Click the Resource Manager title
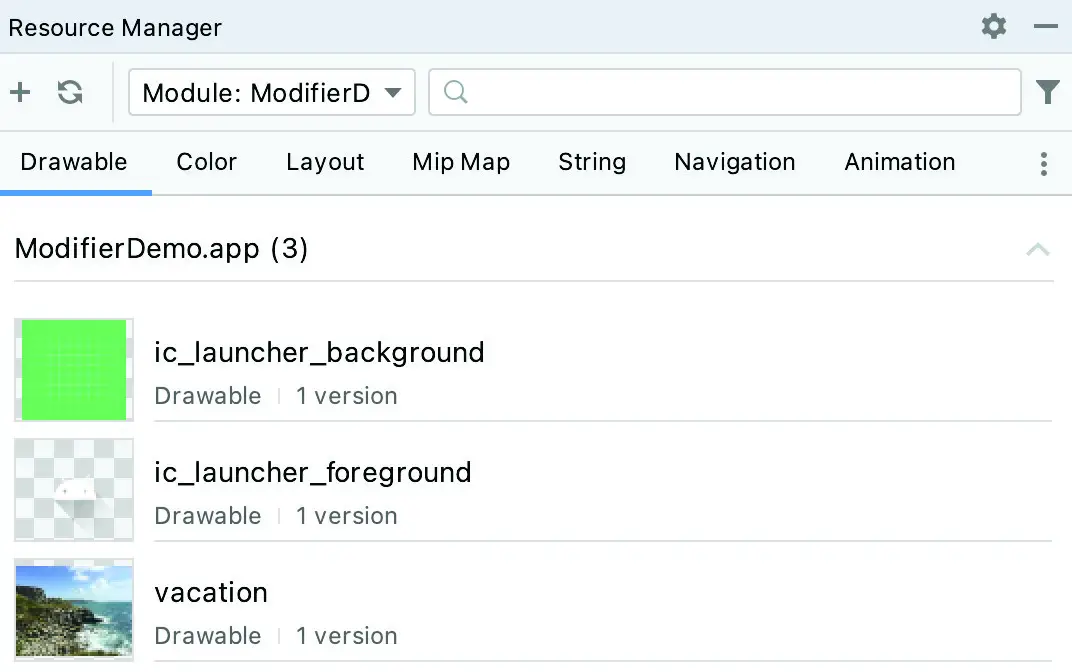This screenshot has height=672, width=1072. [115, 27]
